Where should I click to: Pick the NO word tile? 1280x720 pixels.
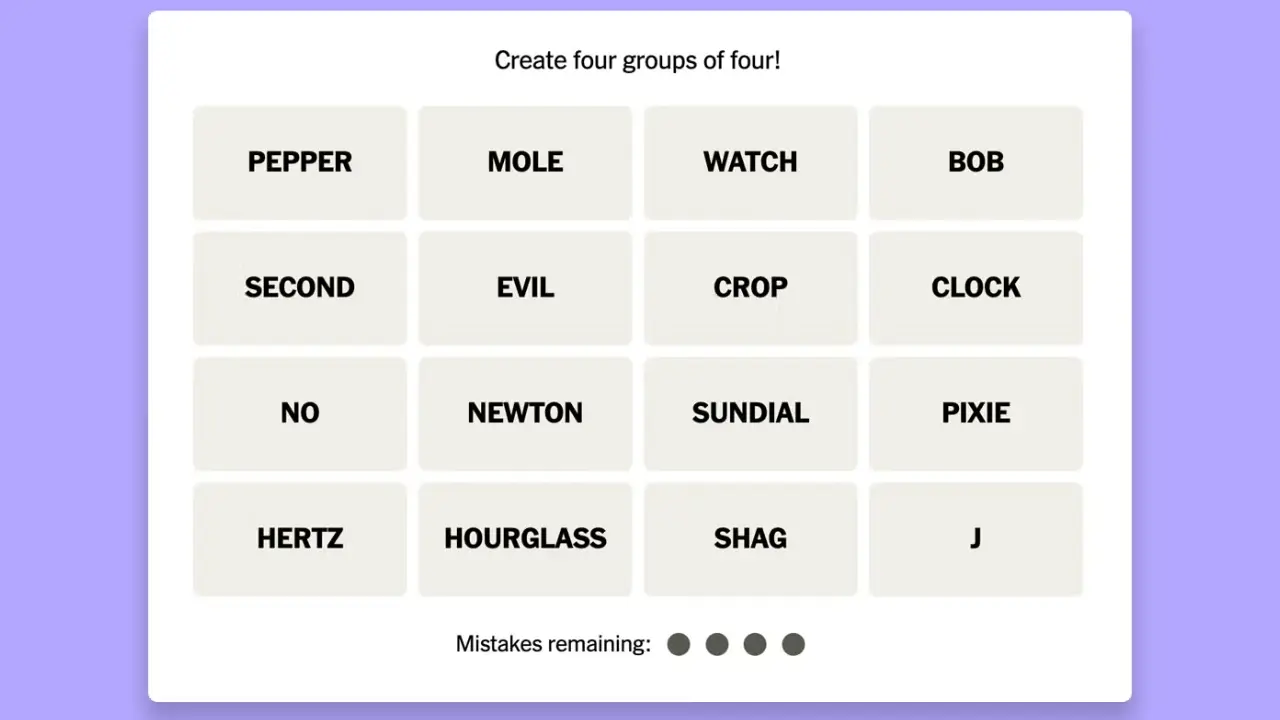pyautogui.click(x=300, y=413)
